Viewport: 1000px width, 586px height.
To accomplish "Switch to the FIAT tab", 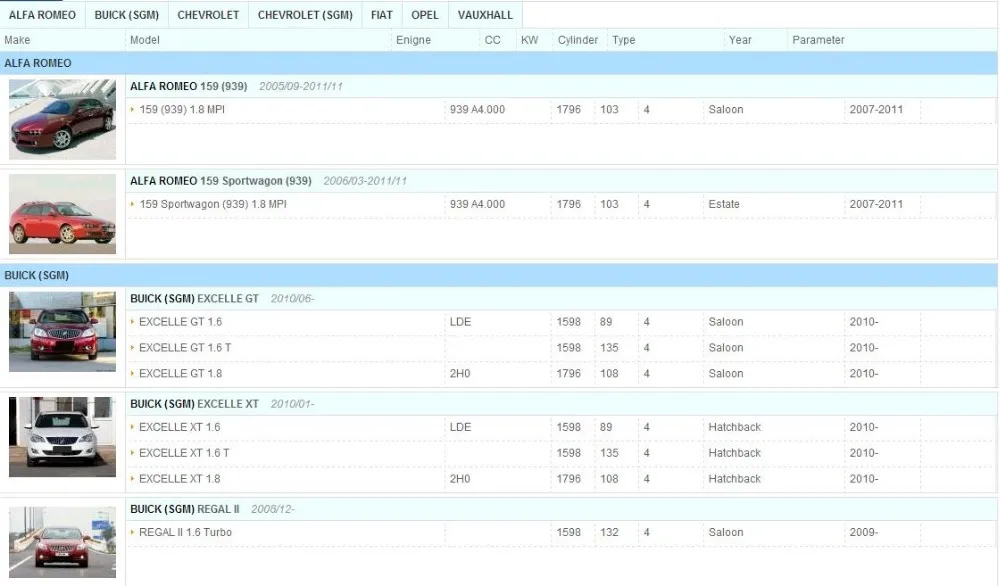I will click(381, 15).
